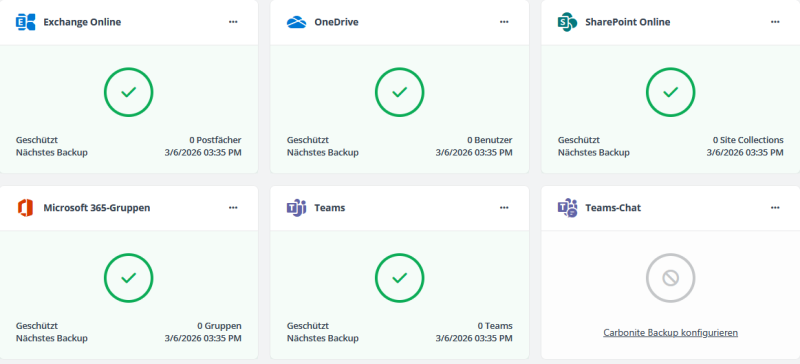Viewport: 800px width, 364px height.
Task: Click Teams green checkmark status icon
Action: (399, 278)
